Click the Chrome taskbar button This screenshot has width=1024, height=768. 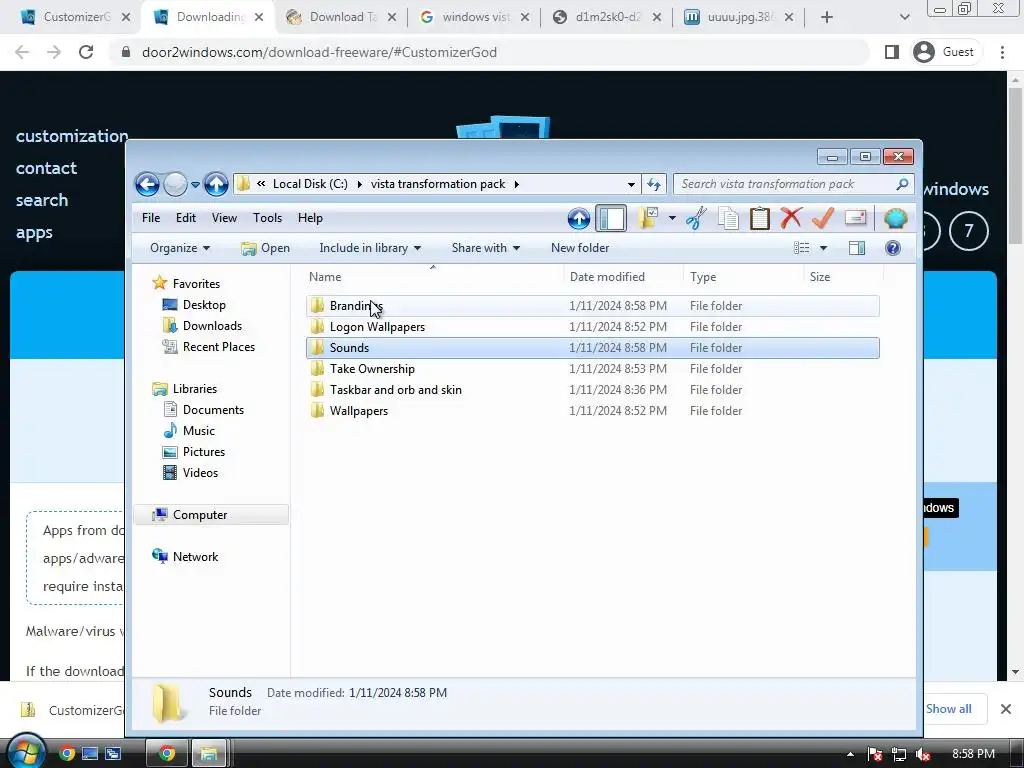[167, 754]
